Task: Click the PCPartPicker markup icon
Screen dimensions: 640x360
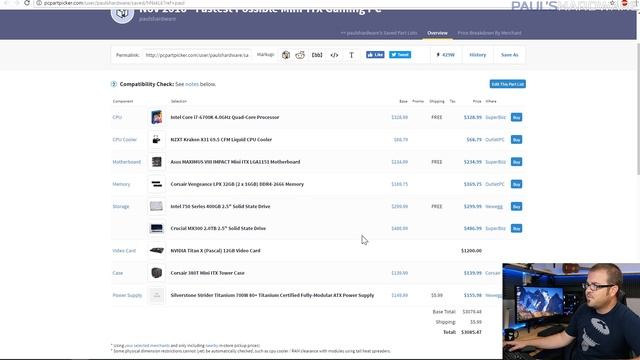Action: [286, 55]
